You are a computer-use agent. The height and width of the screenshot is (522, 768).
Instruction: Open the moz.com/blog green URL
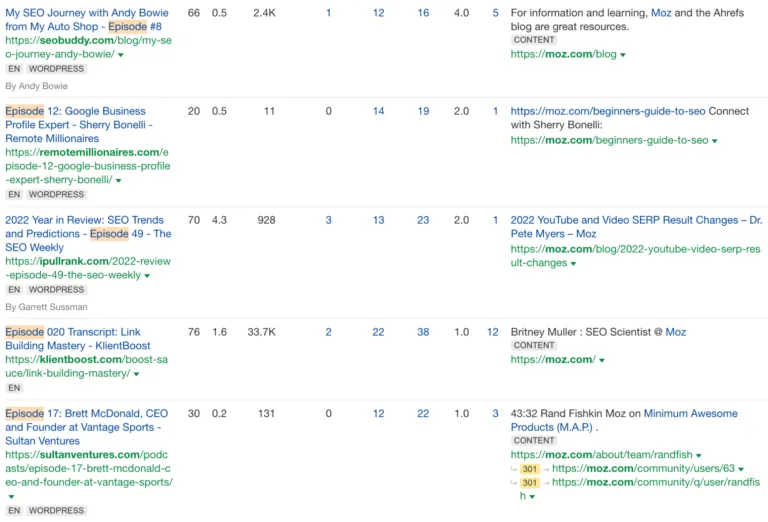click(x=563, y=54)
